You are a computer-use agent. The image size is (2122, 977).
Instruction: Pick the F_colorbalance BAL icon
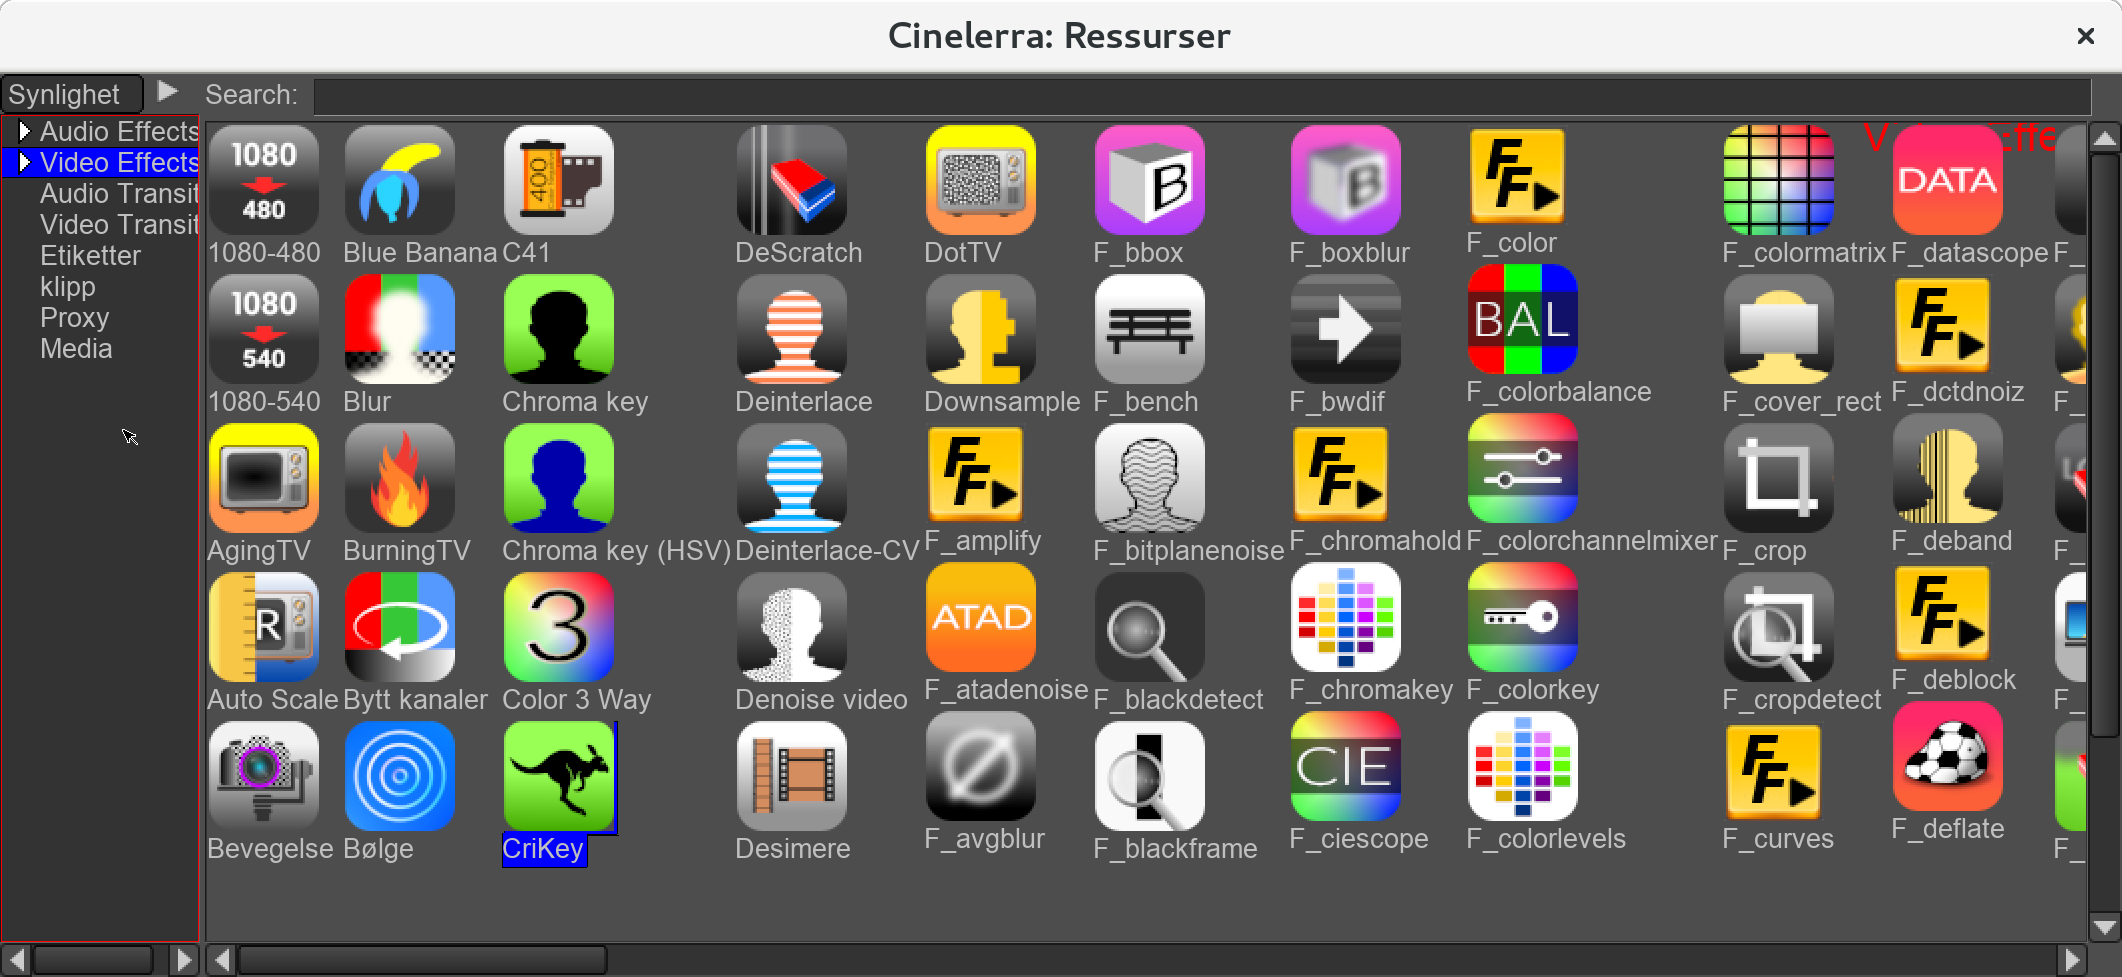point(1522,319)
